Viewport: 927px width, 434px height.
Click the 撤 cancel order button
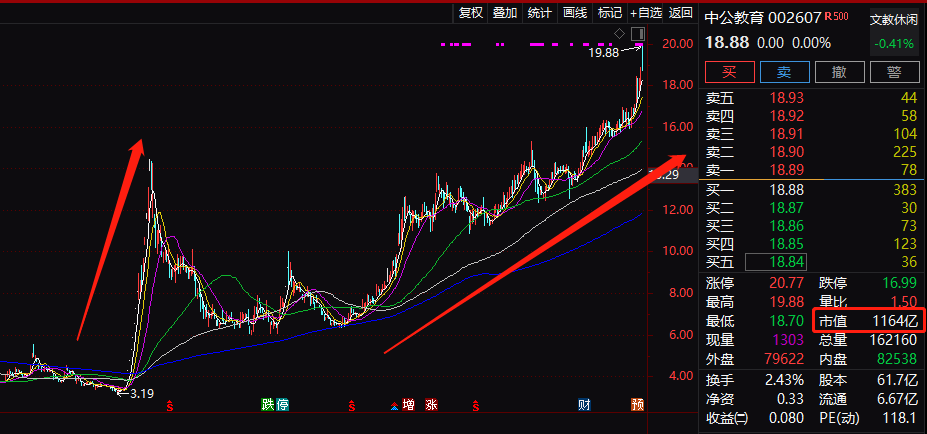point(839,72)
